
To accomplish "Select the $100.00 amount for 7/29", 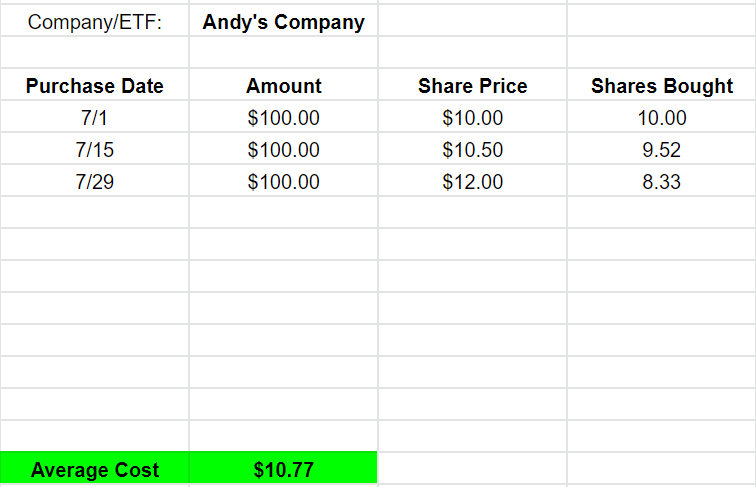I will click(284, 181).
